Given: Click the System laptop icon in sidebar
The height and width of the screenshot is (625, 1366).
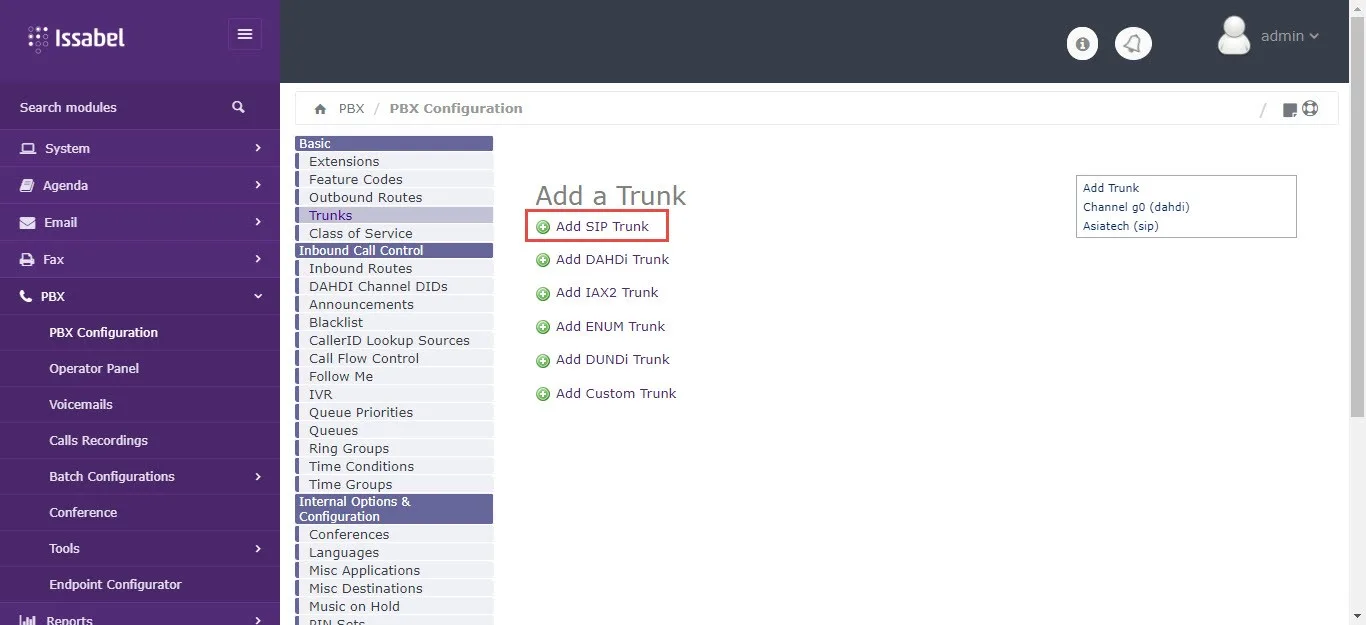Looking at the screenshot, I should click(28, 148).
